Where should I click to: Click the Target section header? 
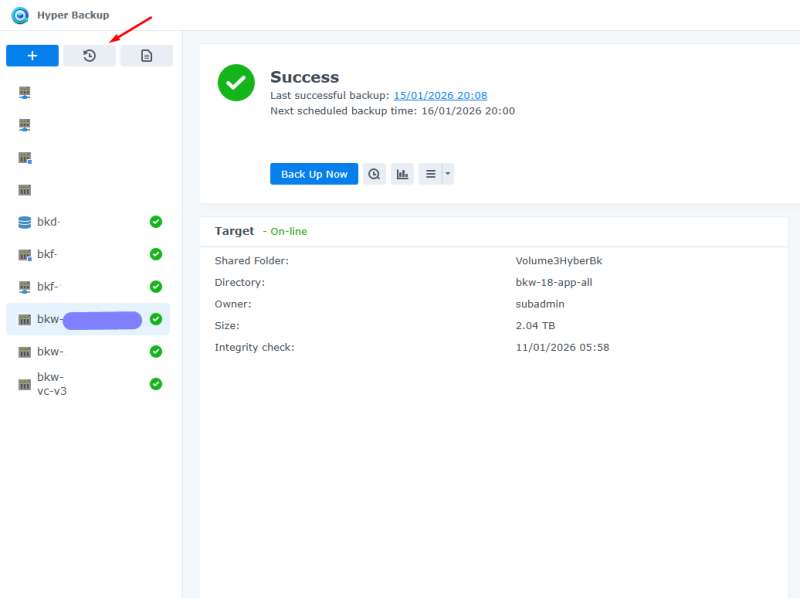click(235, 231)
